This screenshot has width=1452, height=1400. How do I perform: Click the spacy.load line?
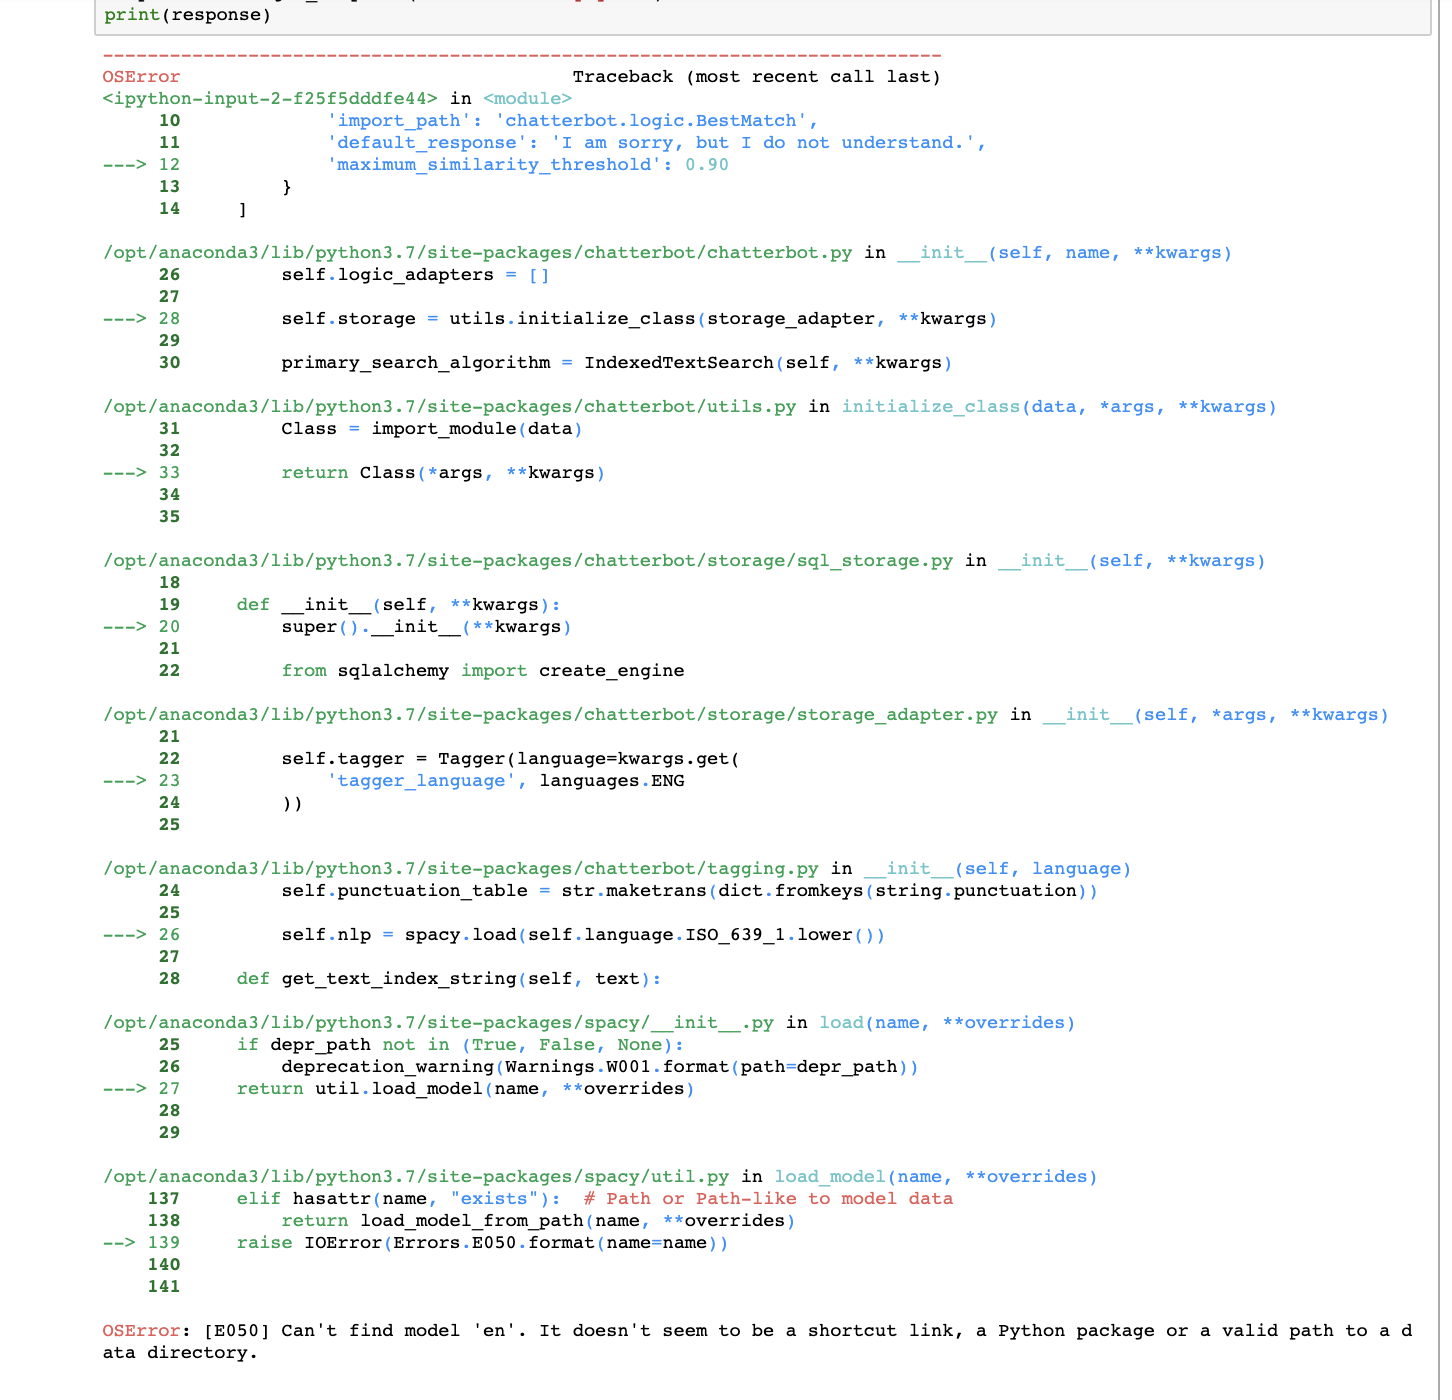tap(583, 935)
